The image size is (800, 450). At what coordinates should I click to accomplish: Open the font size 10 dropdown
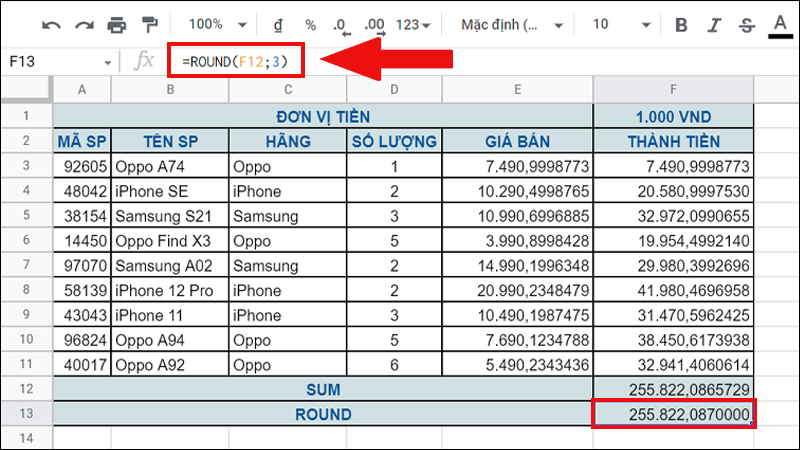[619, 24]
